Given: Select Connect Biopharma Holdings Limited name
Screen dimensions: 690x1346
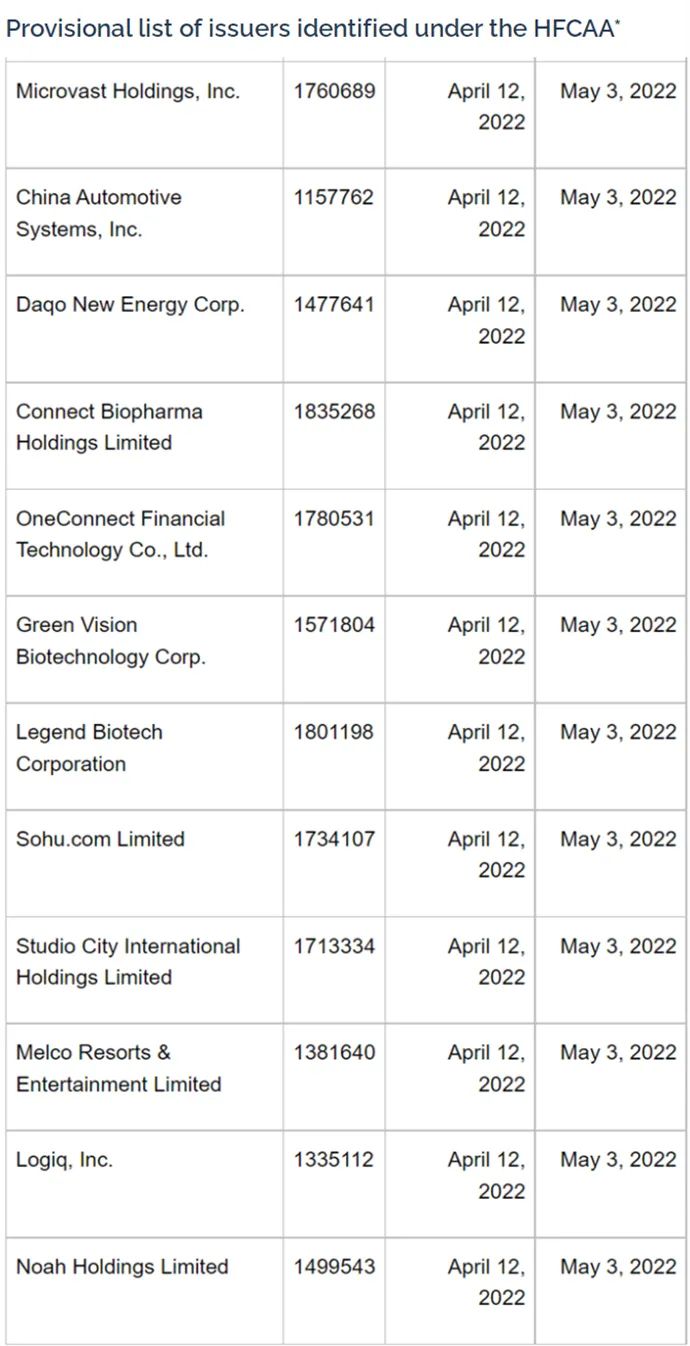Looking at the screenshot, I should (109, 427).
